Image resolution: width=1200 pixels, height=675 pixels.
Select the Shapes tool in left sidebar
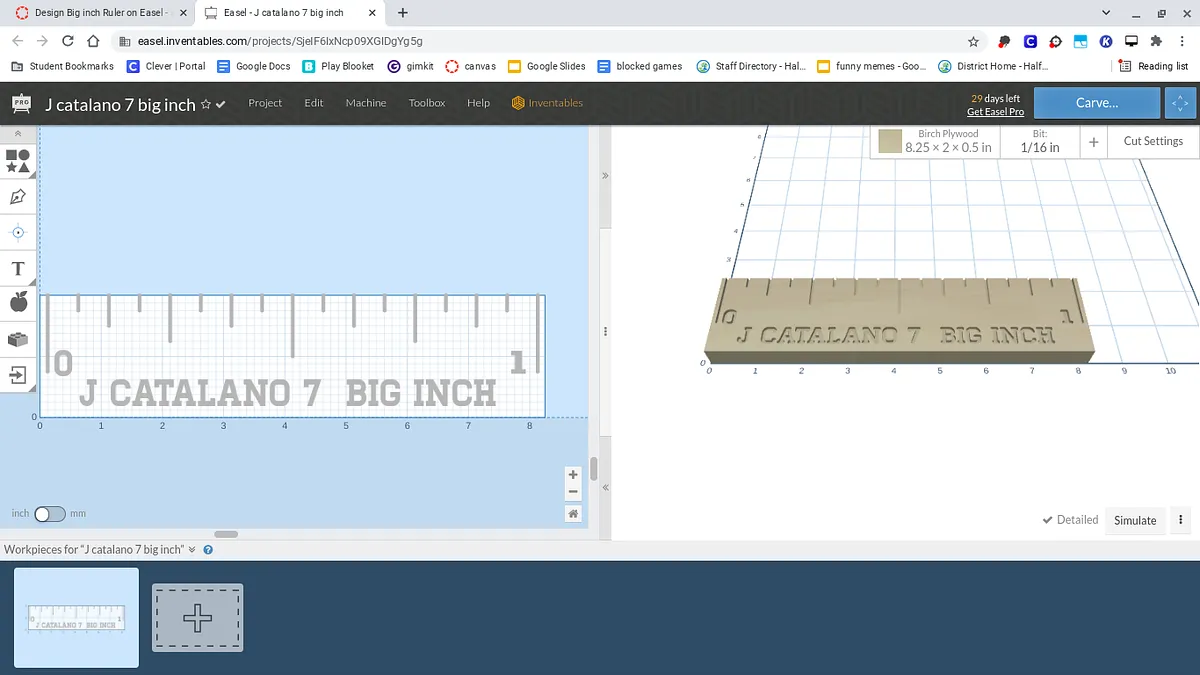point(18,160)
